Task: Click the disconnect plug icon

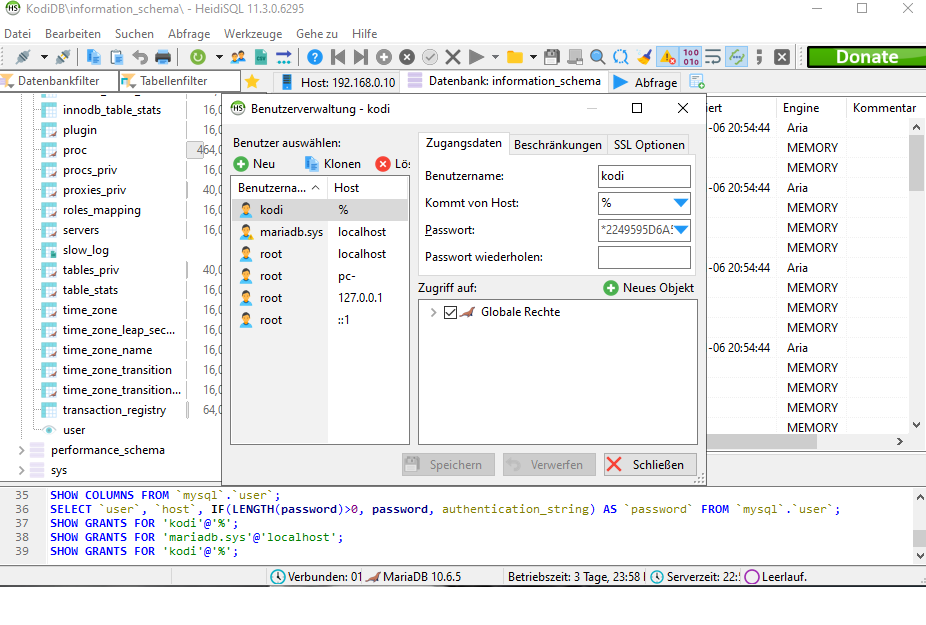Action: pos(63,57)
